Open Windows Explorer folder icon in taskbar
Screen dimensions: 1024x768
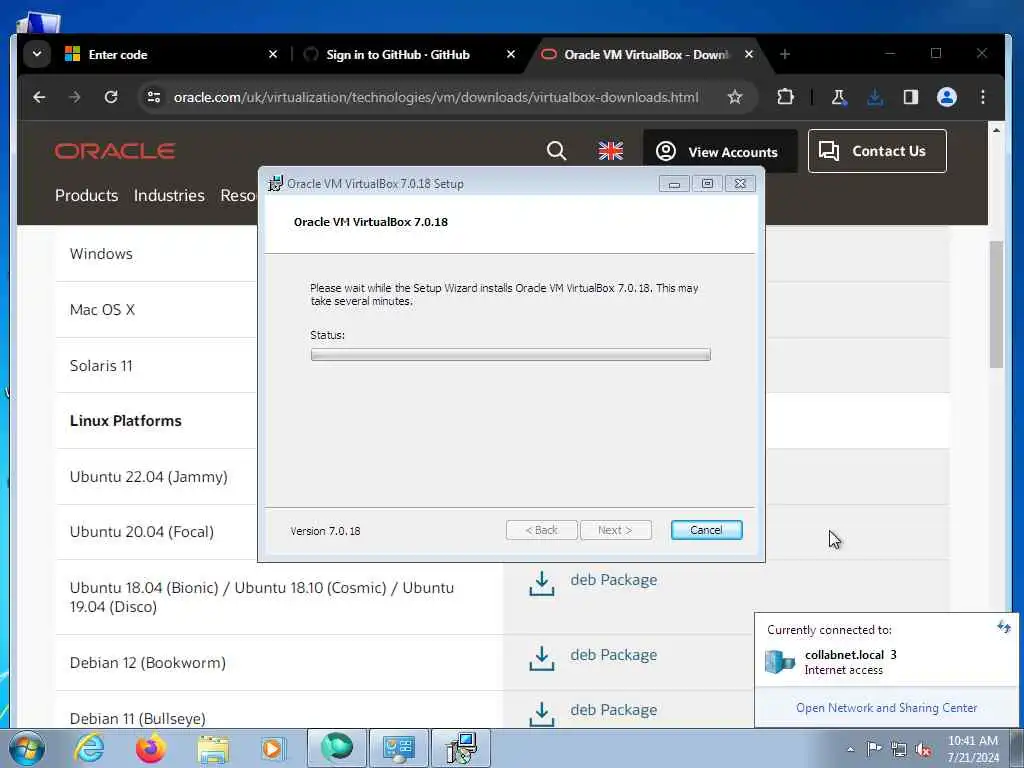pos(213,748)
